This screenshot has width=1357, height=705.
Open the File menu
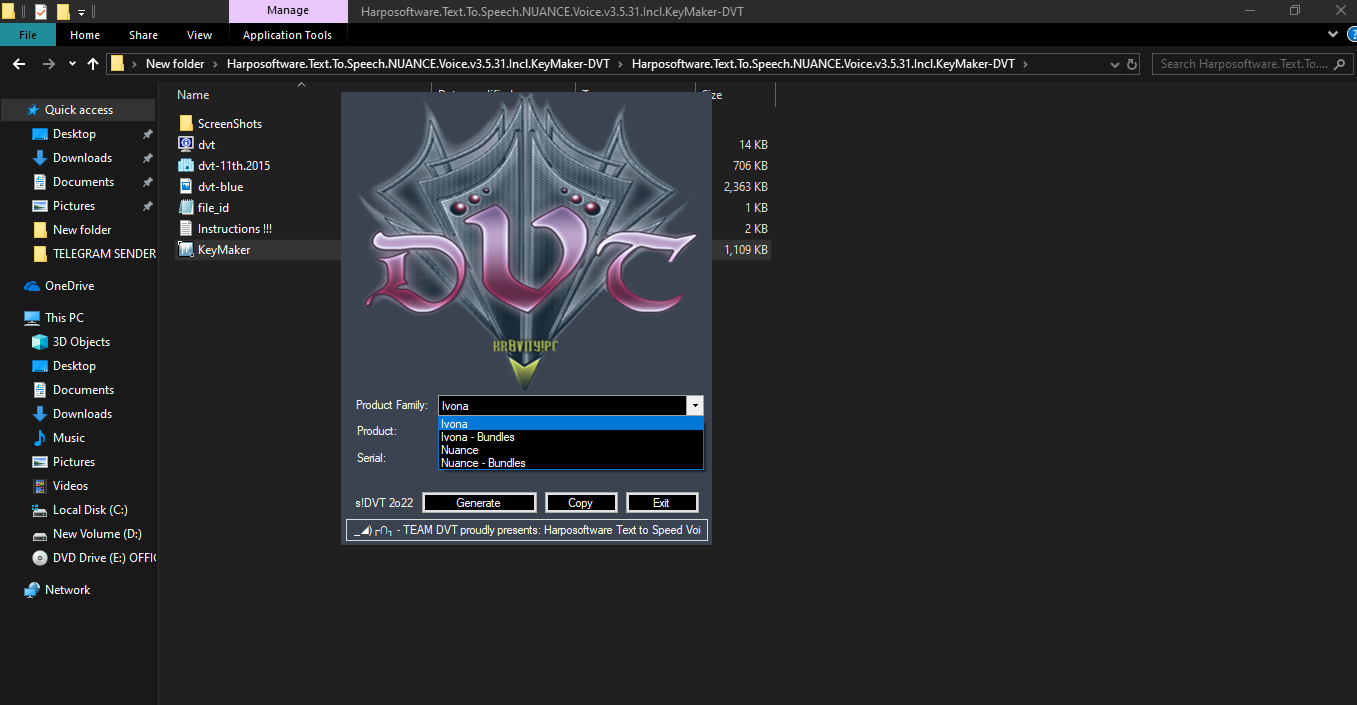[x=28, y=35]
